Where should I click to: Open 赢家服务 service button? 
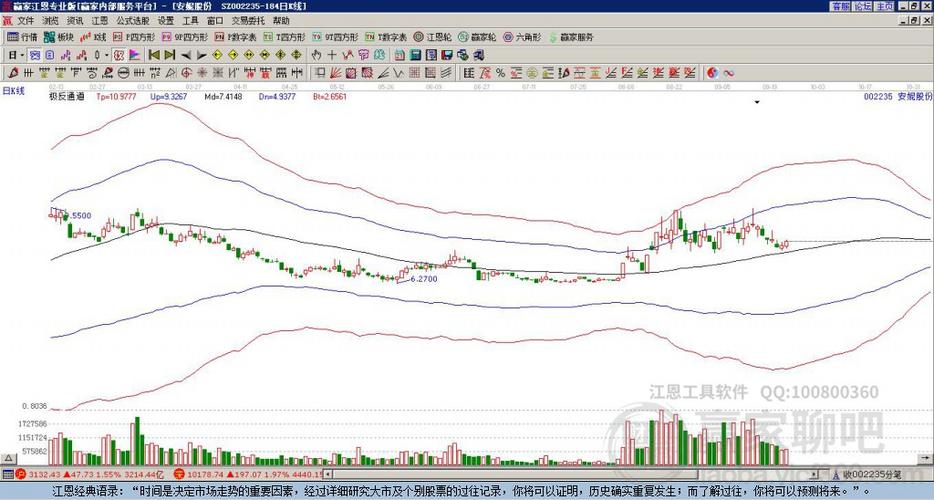pos(571,37)
